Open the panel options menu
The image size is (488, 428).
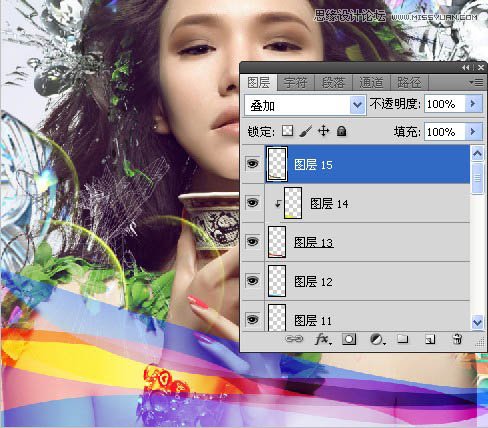[x=476, y=82]
